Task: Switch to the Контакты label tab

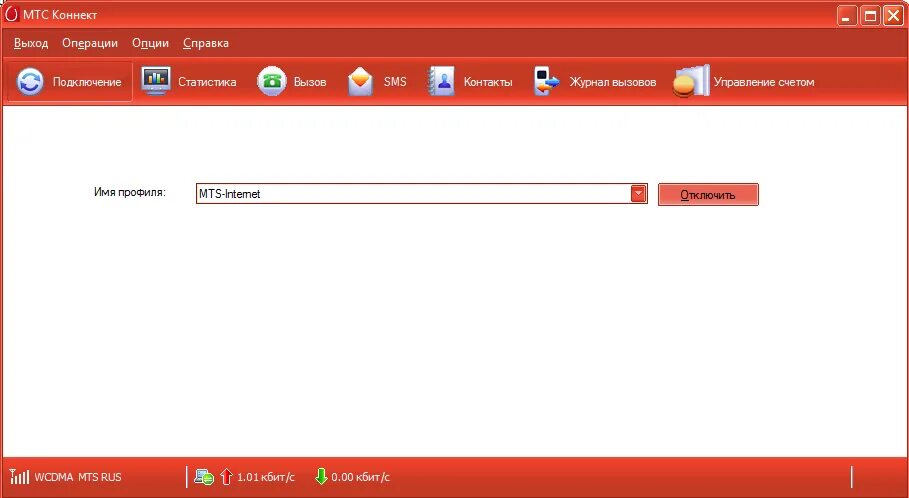Action: [x=488, y=82]
